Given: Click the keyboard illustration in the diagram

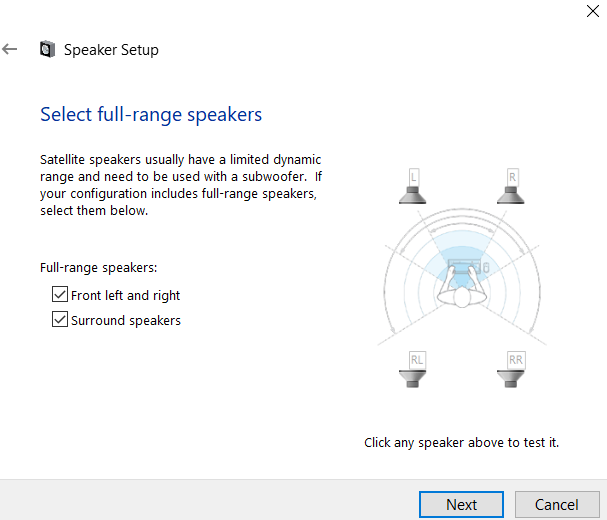Looking at the screenshot, I should (x=464, y=266).
